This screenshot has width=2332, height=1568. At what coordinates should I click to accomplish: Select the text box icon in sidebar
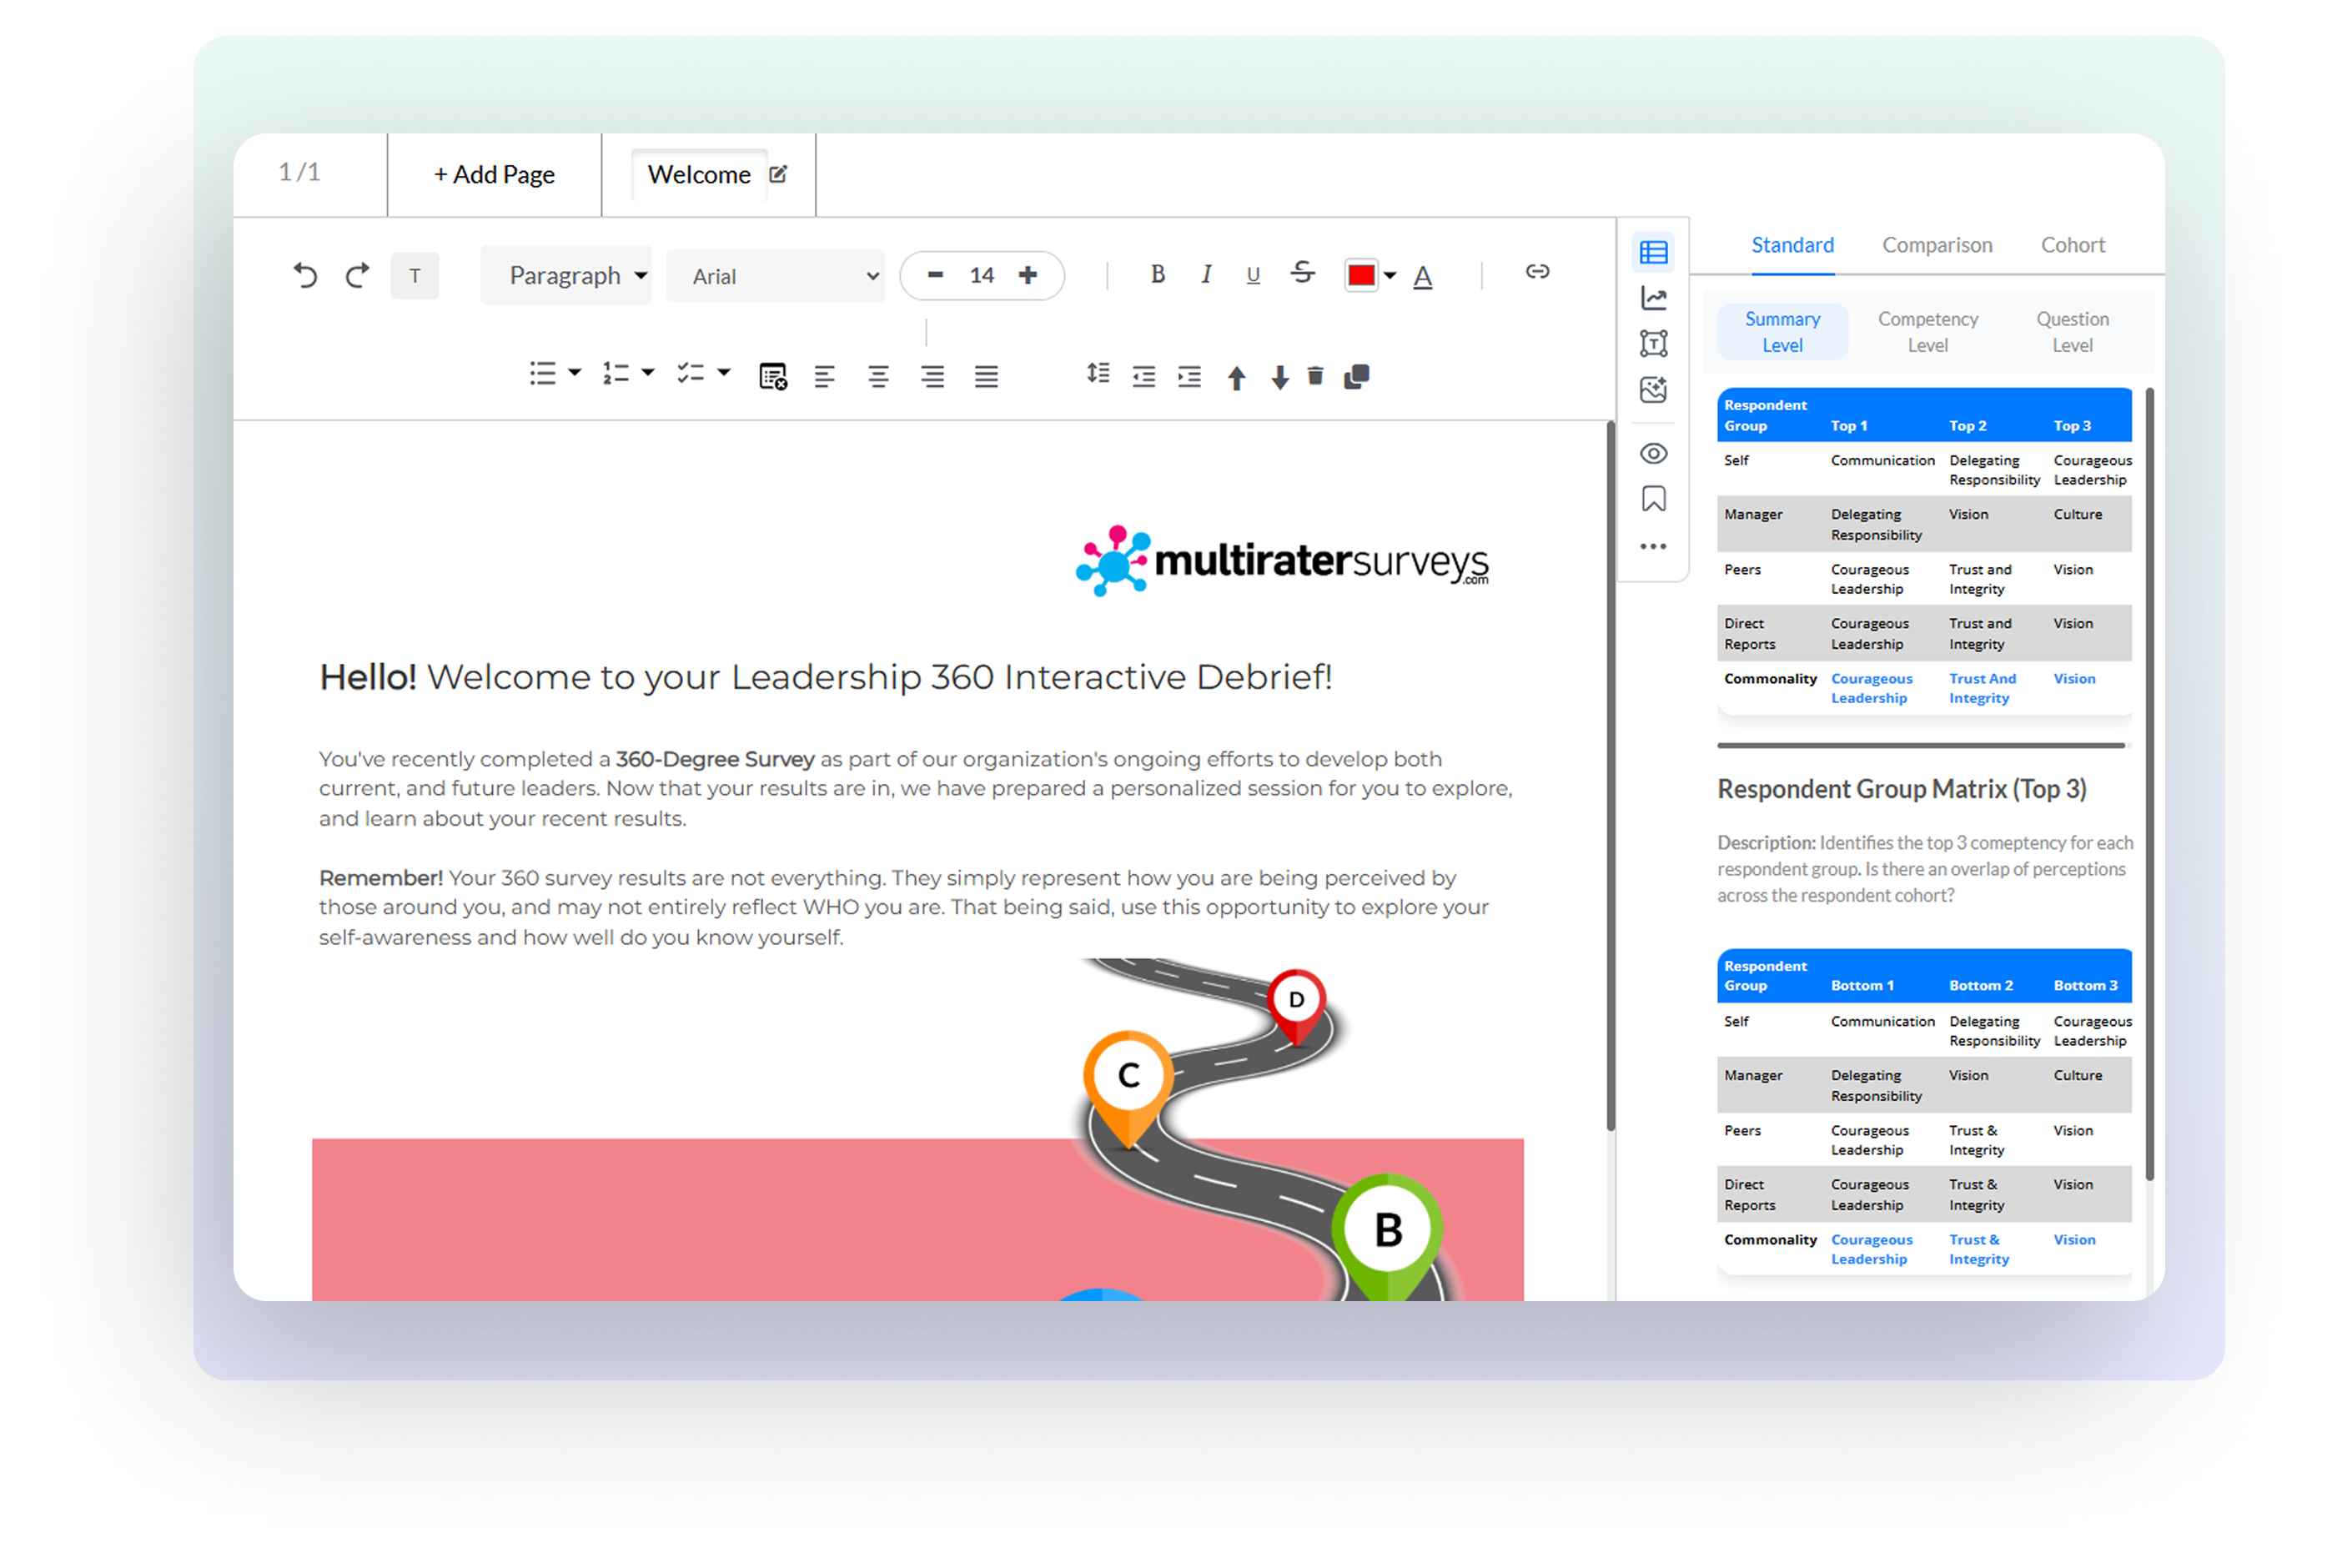[1654, 344]
